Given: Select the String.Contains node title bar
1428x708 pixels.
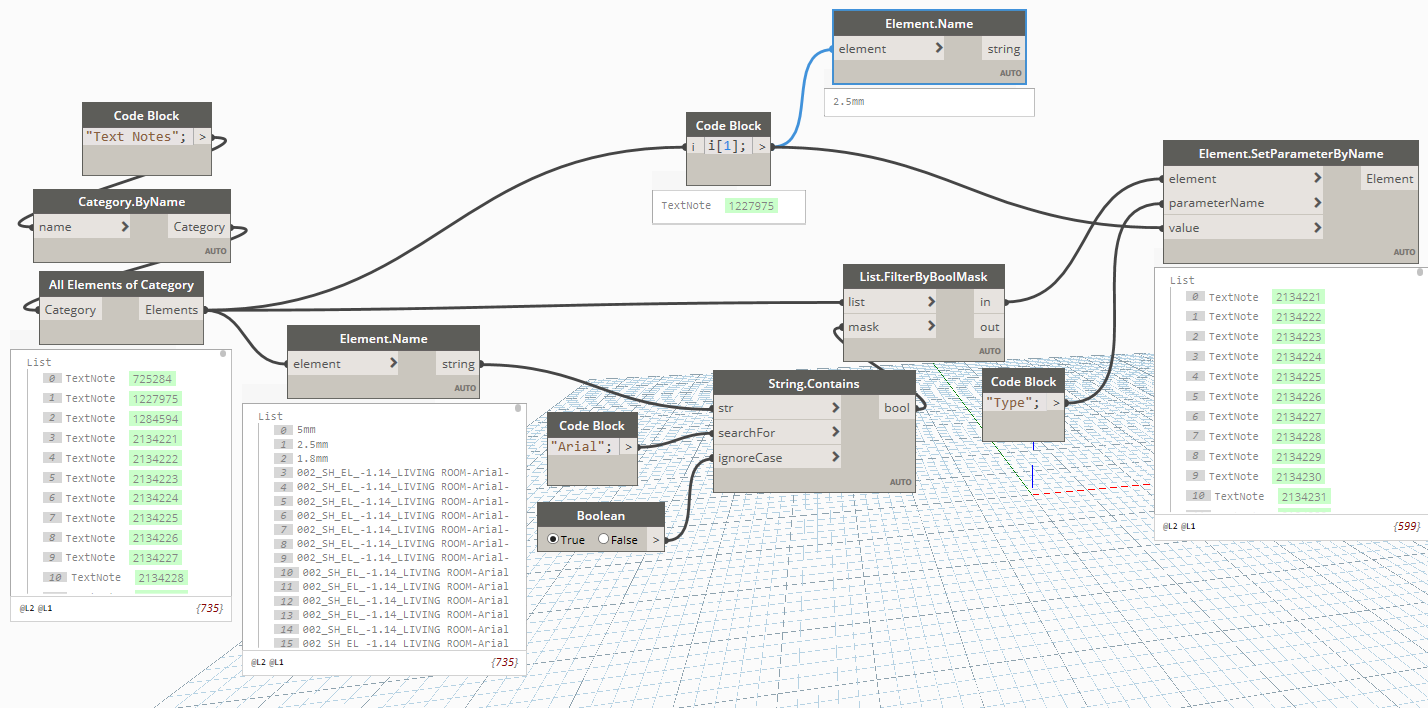Looking at the screenshot, I should (814, 383).
